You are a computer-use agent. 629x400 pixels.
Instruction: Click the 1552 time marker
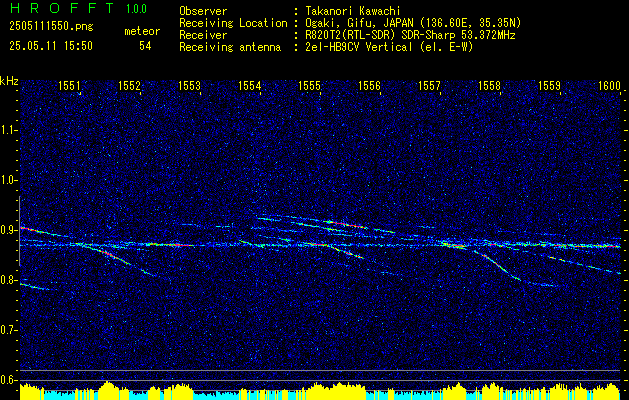(x=129, y=85)
